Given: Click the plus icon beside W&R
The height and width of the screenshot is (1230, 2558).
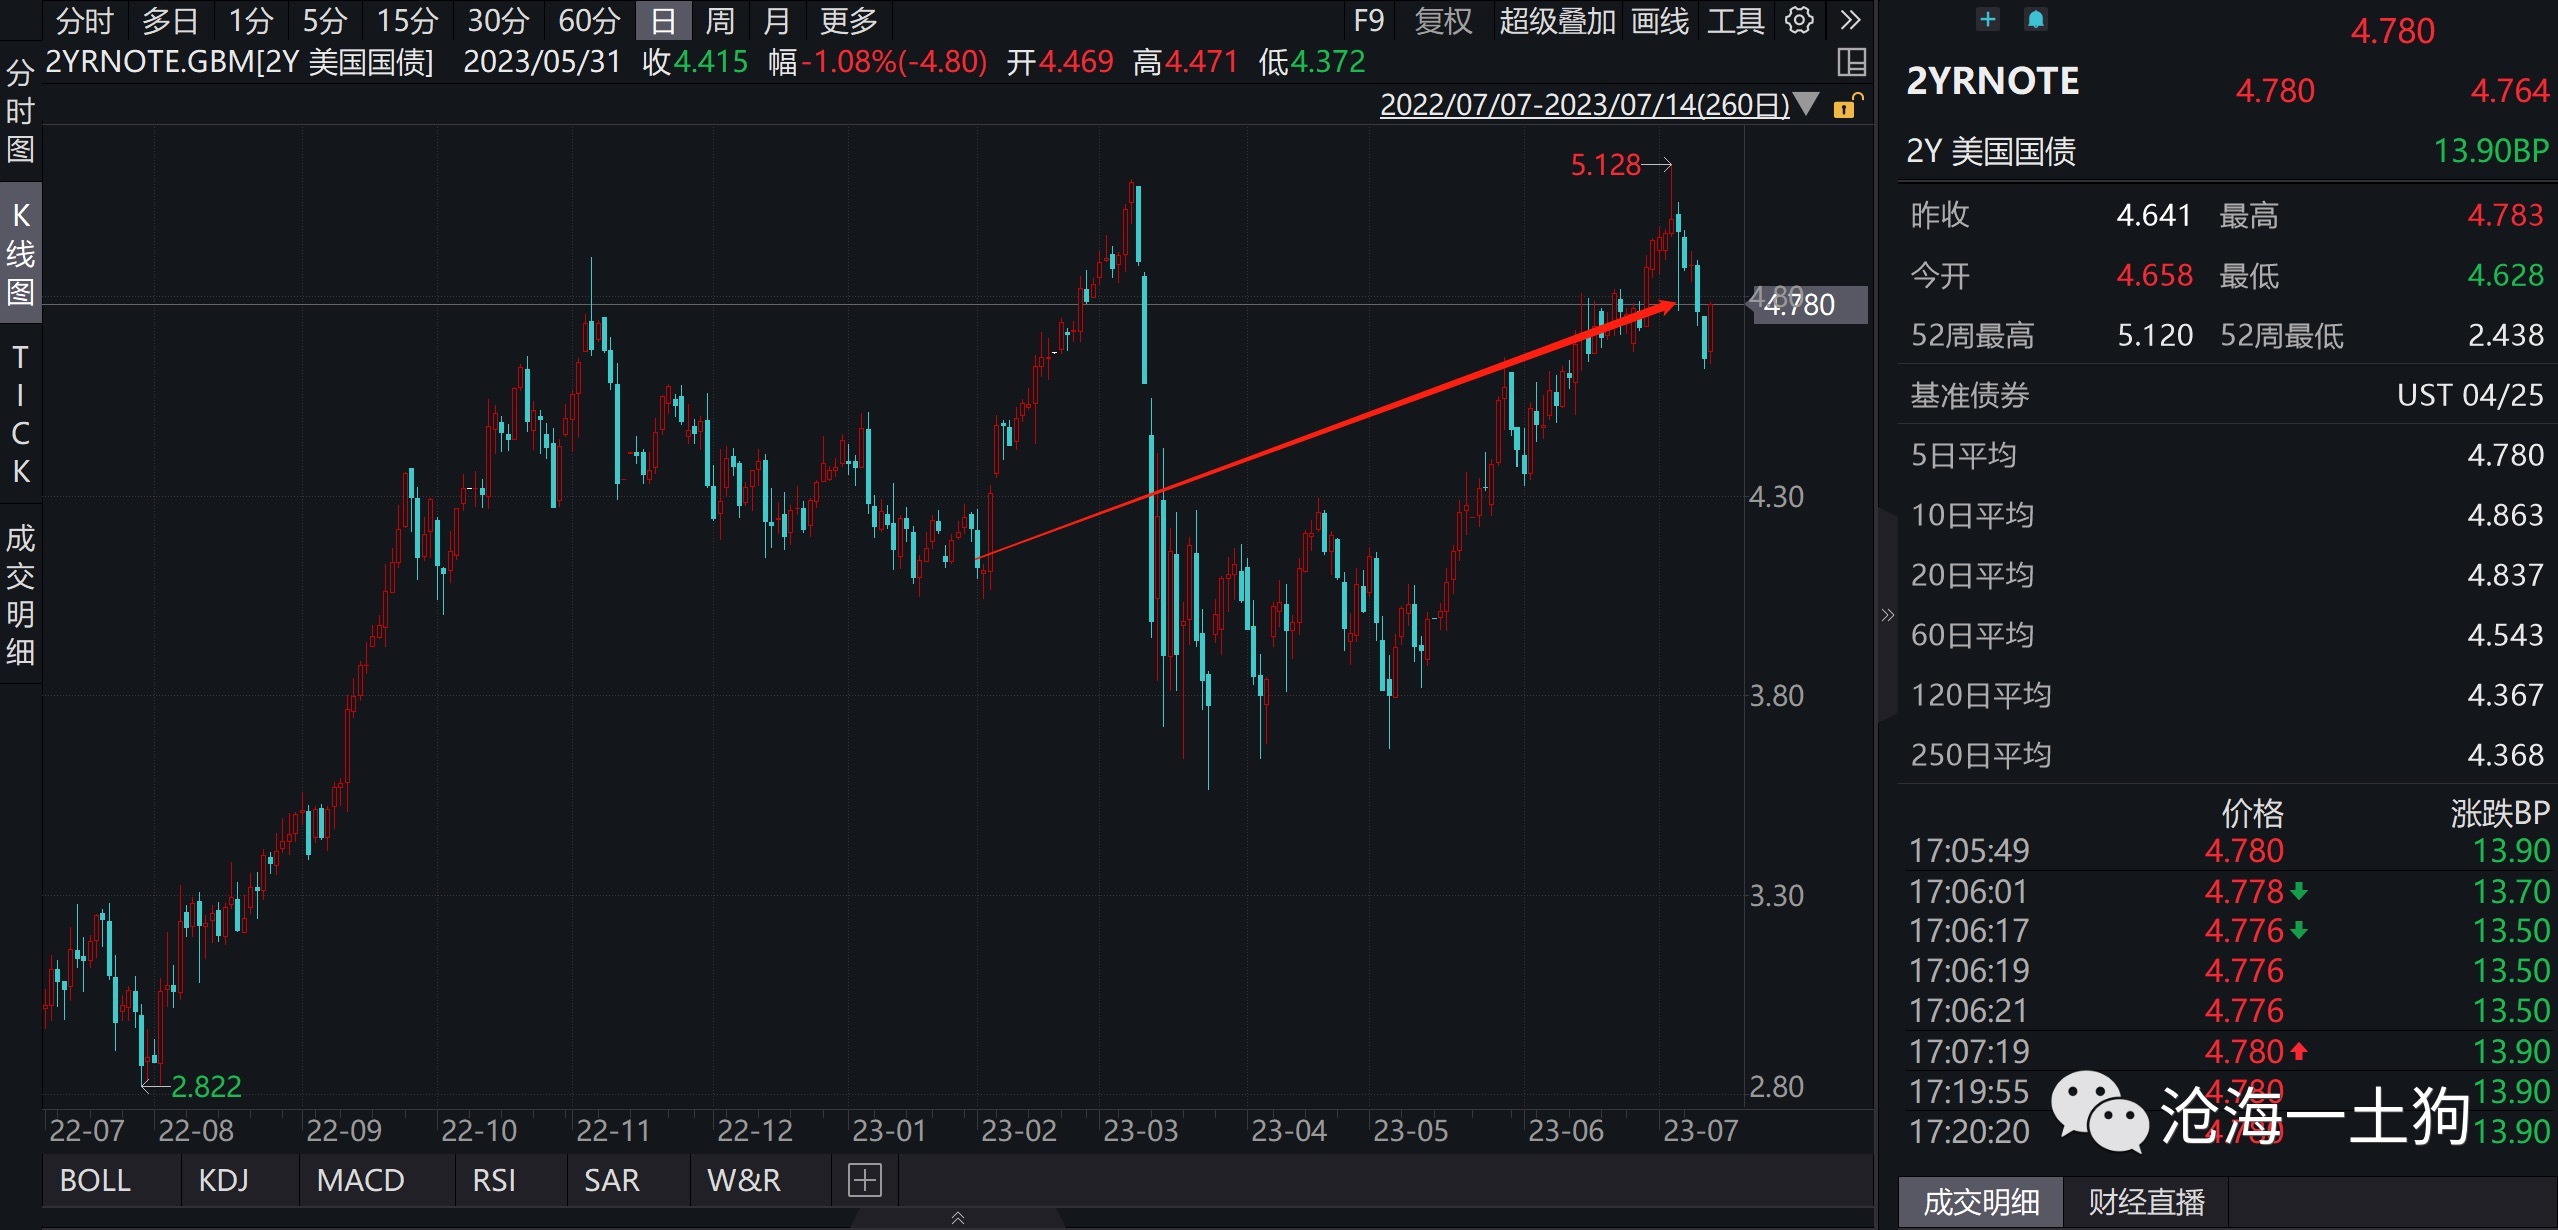Looking at the screenshot, I should [x=864, y=1180].
